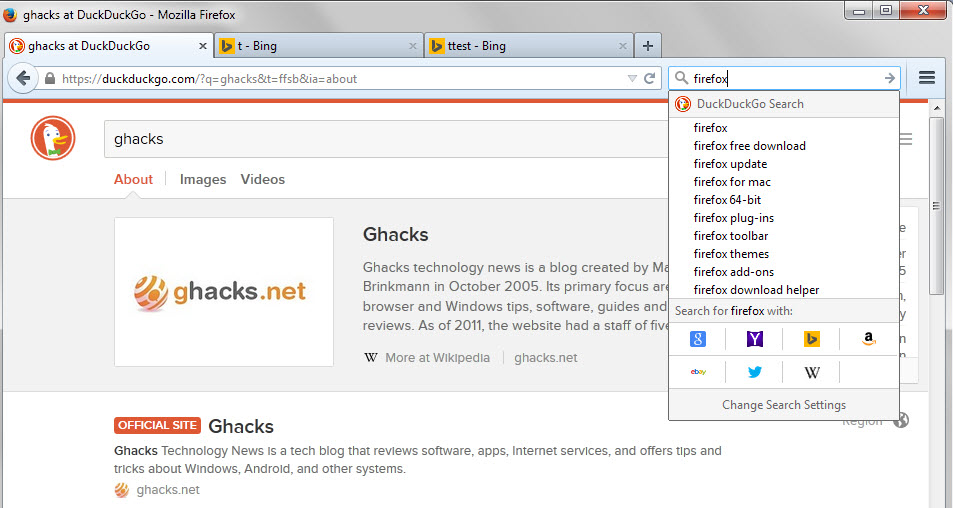Screen dimensions: 953x508
Task: Search with Bing one-off engine icon
Action: coord(811,339)
